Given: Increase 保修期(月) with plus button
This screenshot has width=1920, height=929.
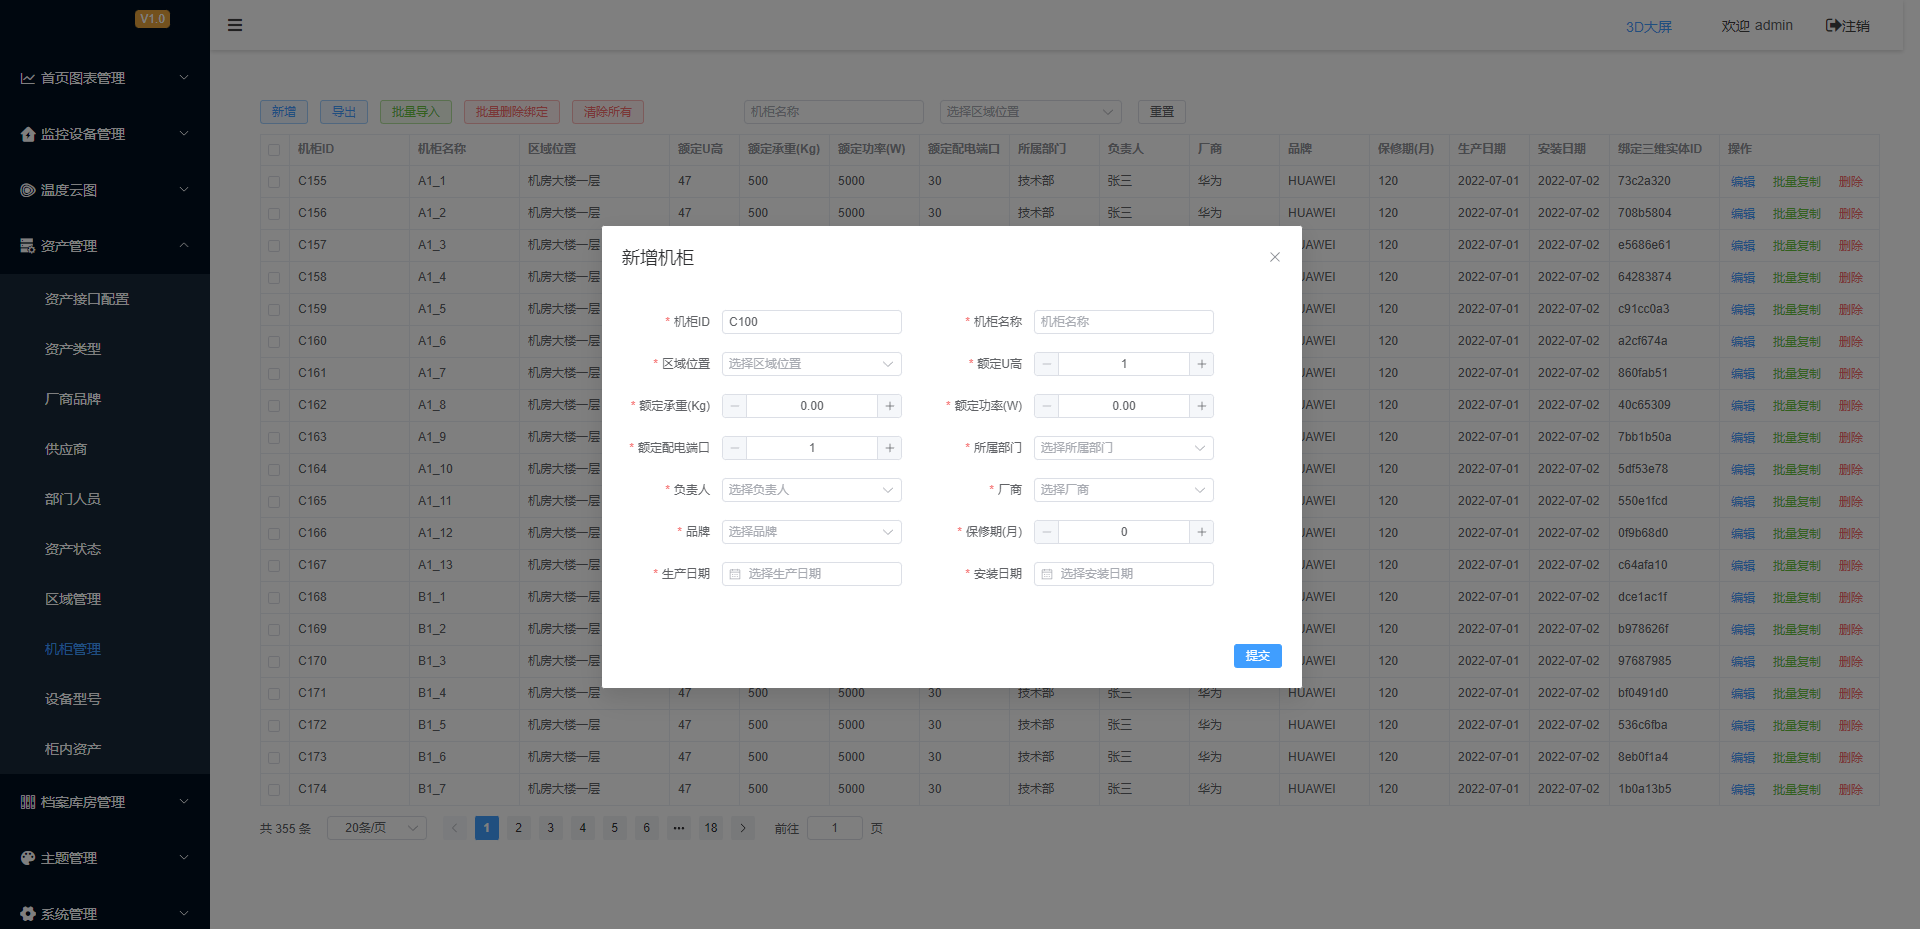Looking at the screenshot, I should pyautogui.click(x=1202, y=532).
